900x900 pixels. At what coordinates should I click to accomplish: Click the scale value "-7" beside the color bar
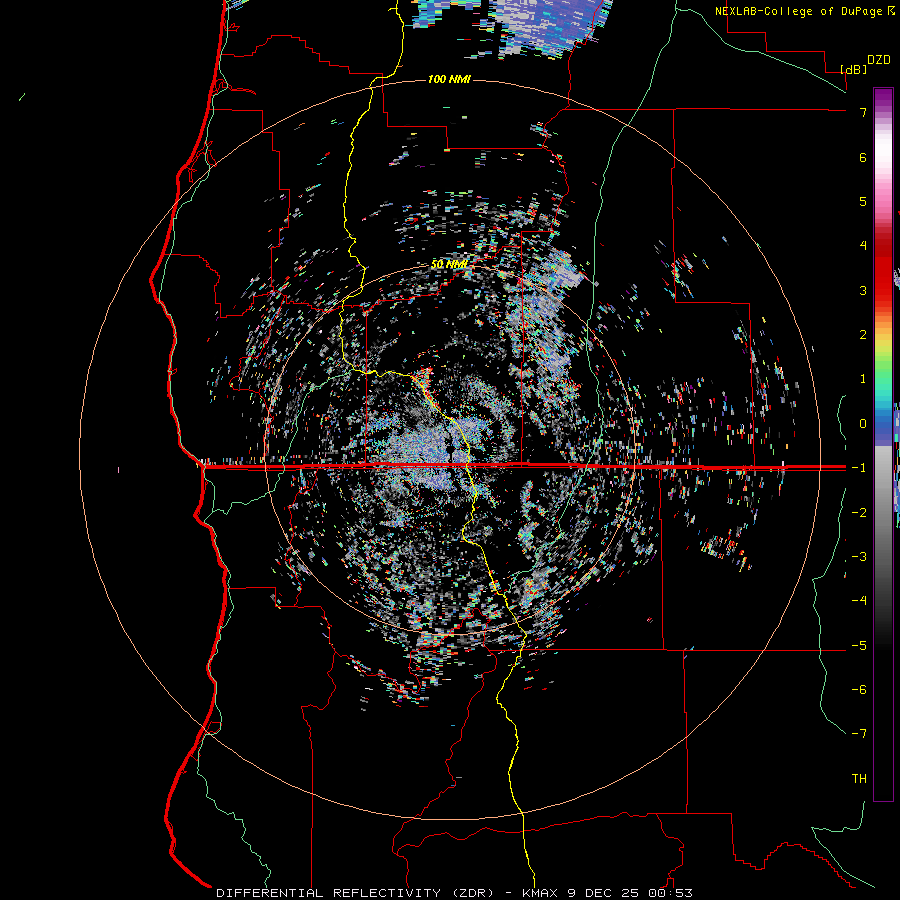pos(859,734)
